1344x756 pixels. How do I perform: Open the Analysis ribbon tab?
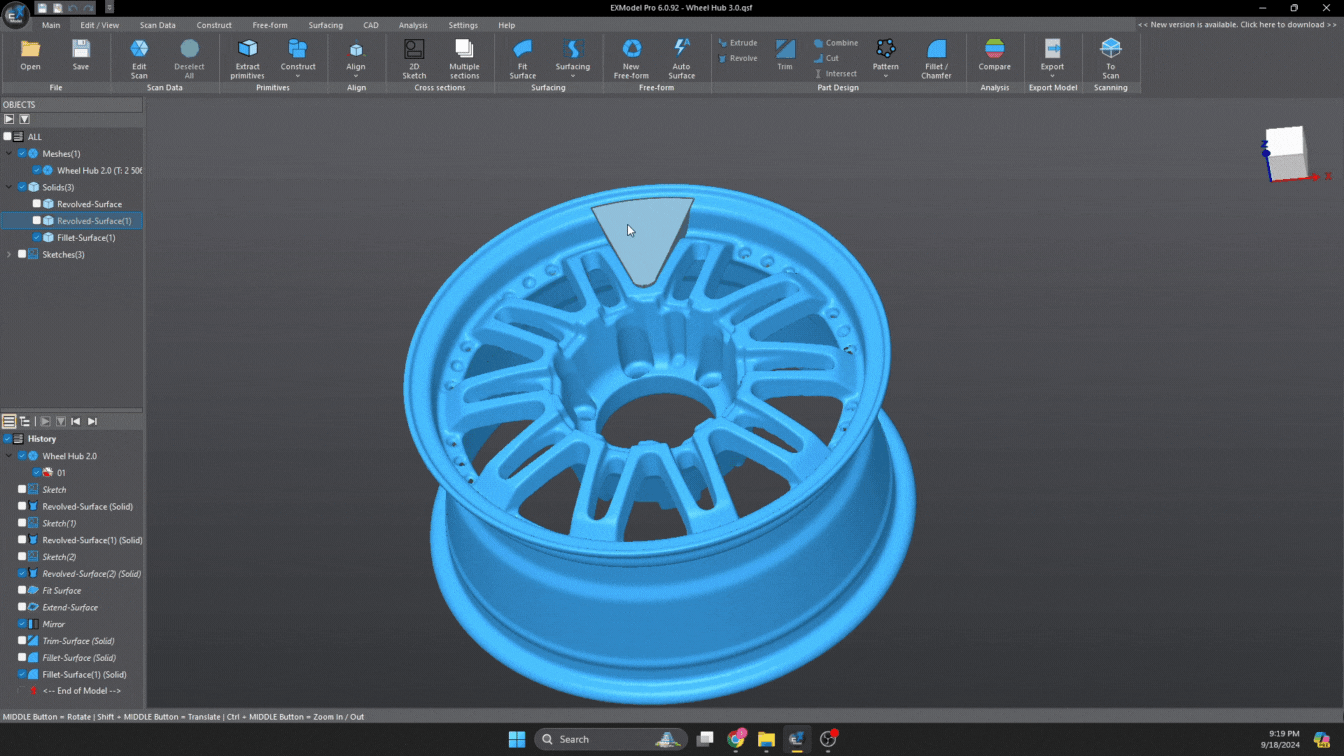413,25
